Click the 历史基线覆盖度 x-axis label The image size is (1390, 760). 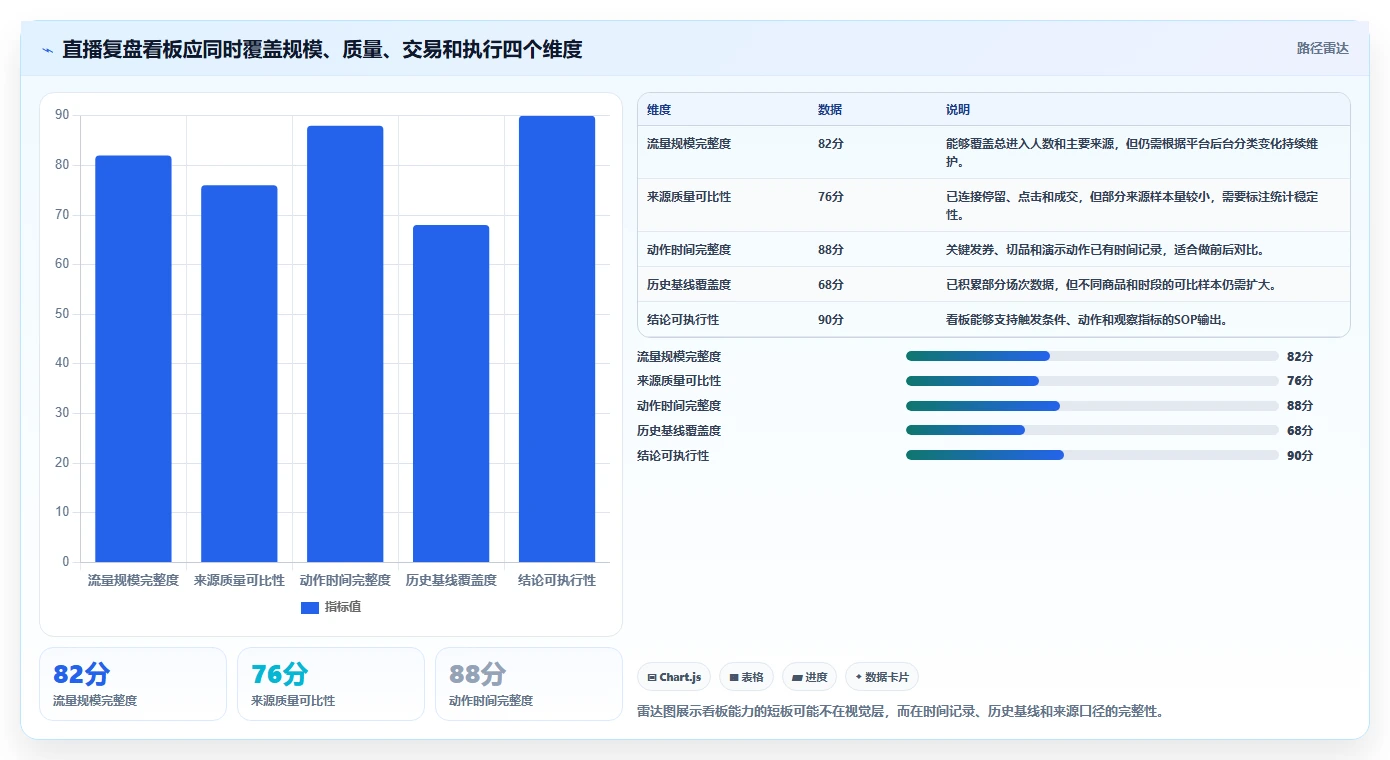451,580
